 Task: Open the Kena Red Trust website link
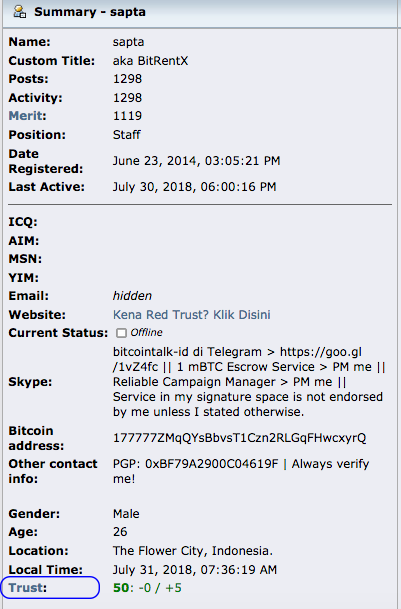click(x=192, y=315)
